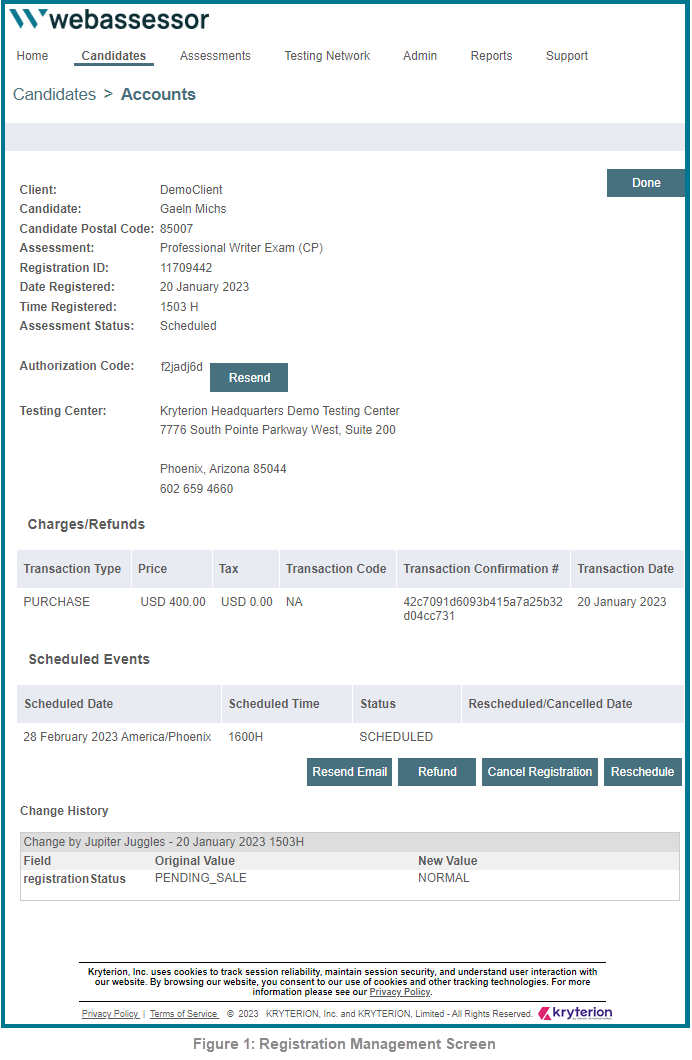Open the Assessments menu
This screenshot has height=1060, width=692.
(x=215, y=56)
